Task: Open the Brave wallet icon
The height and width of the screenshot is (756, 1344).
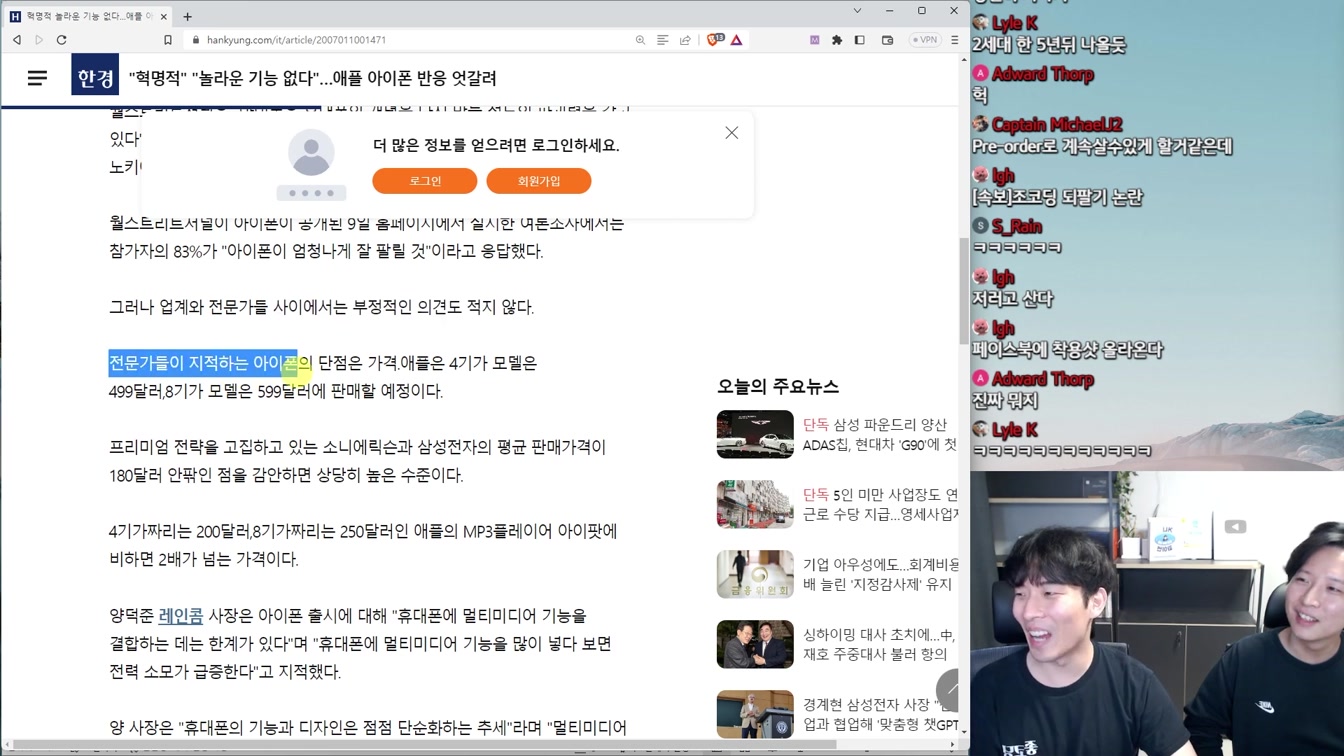Action: [x=887, y=40]
